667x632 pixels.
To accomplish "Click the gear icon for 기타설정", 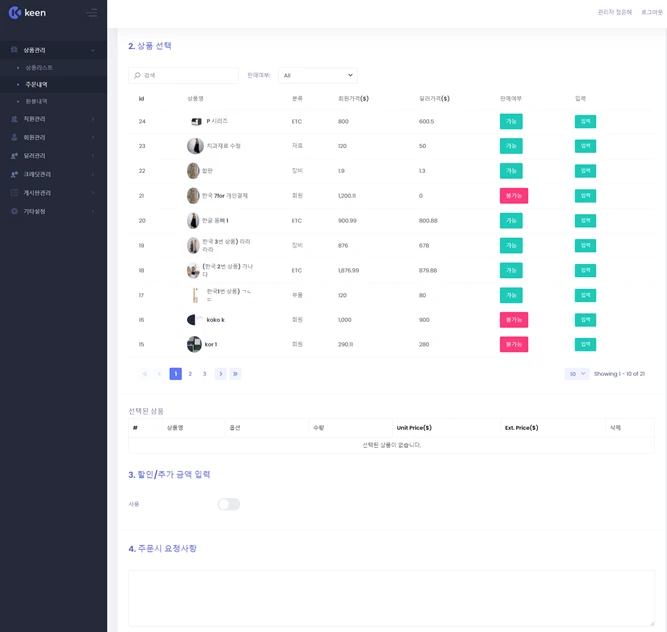I will tap(14, 211).
